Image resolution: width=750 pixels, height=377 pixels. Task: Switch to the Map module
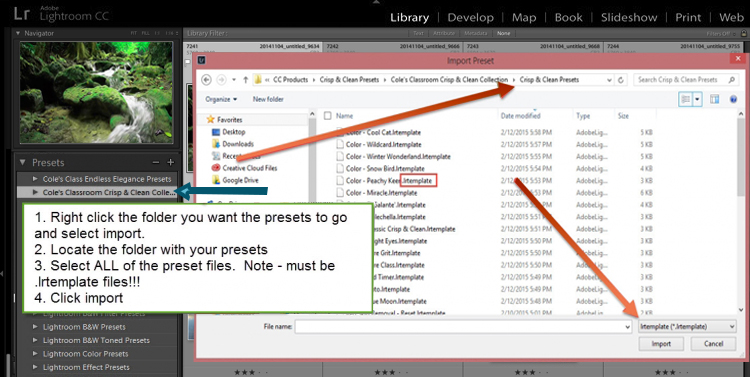524,18
